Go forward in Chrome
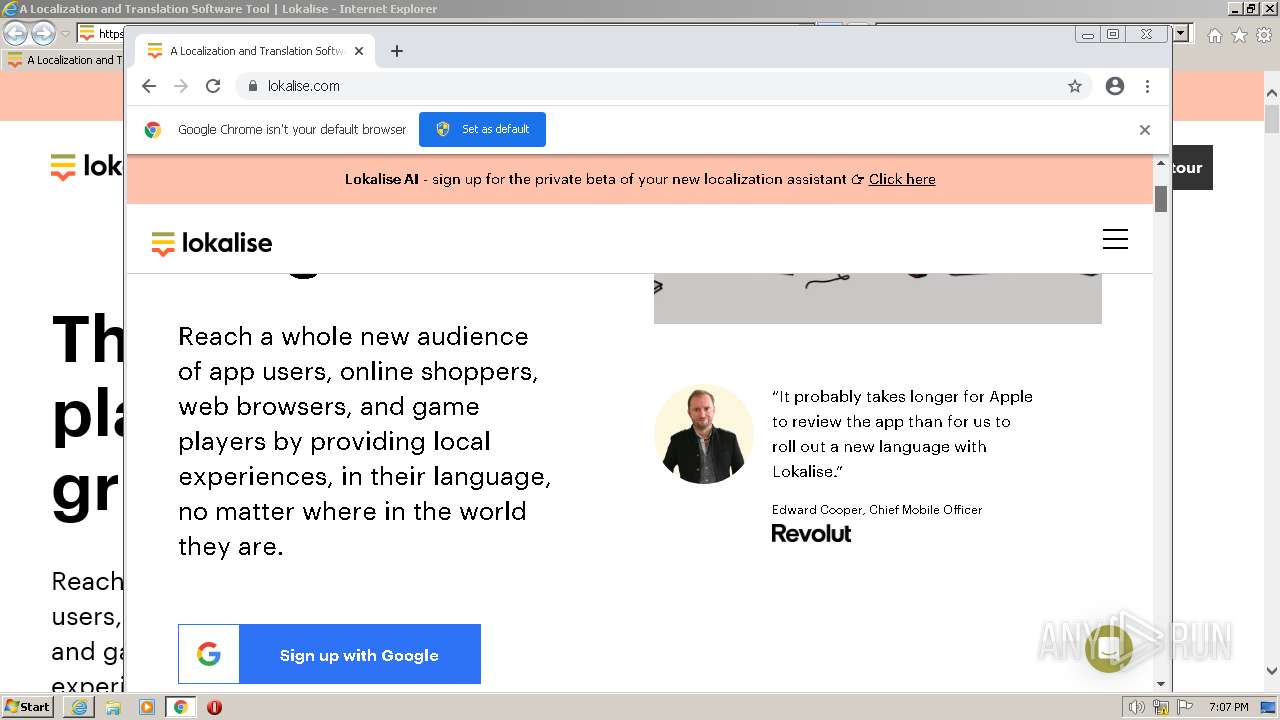 [x=181, y=86]
